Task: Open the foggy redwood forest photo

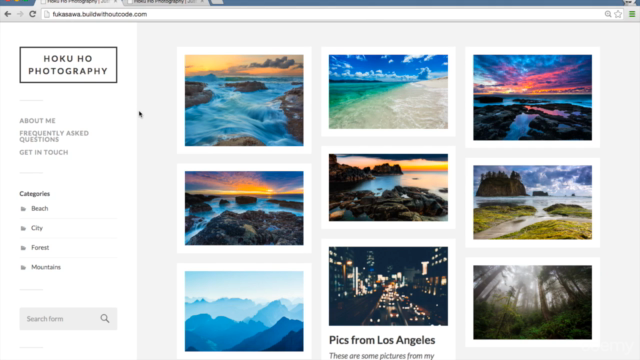Action: click(x=532, y=302)
